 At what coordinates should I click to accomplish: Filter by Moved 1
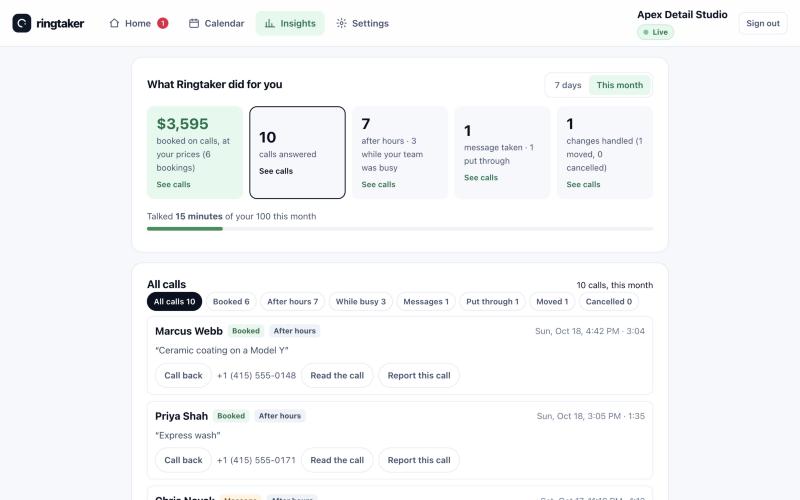coord(552,302)
